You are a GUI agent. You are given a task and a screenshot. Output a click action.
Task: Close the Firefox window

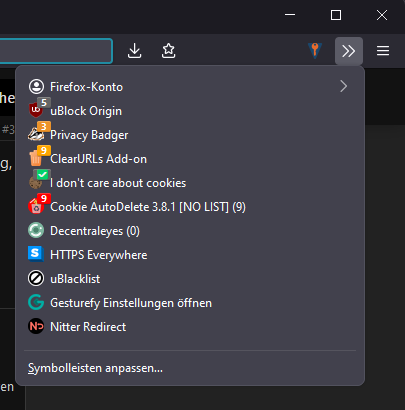(x=382, y=15)
